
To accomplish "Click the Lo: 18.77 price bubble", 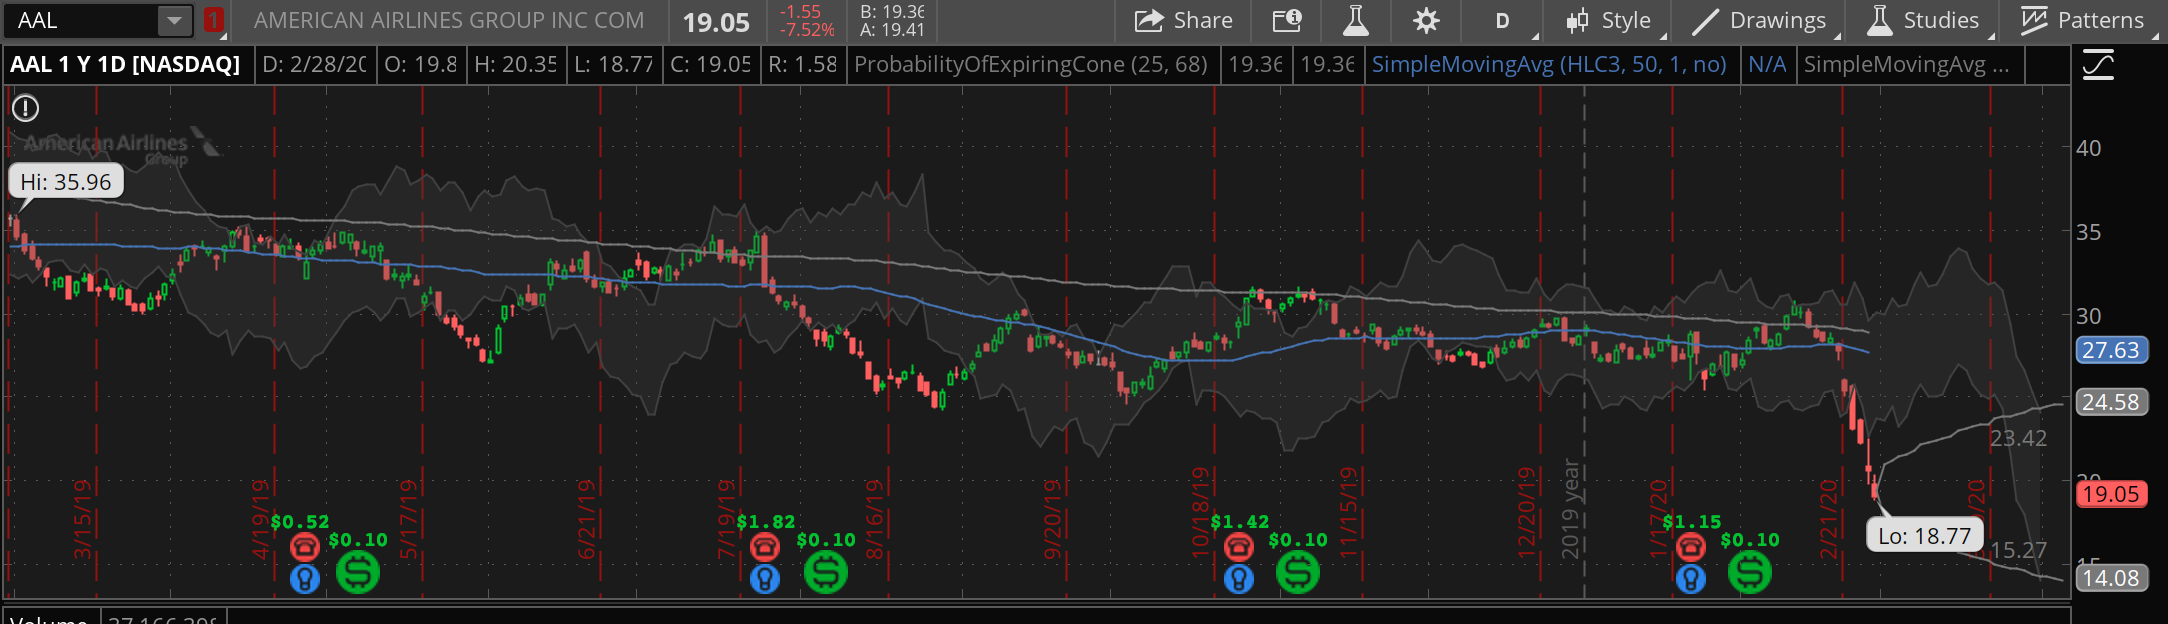I will 1924,536.
